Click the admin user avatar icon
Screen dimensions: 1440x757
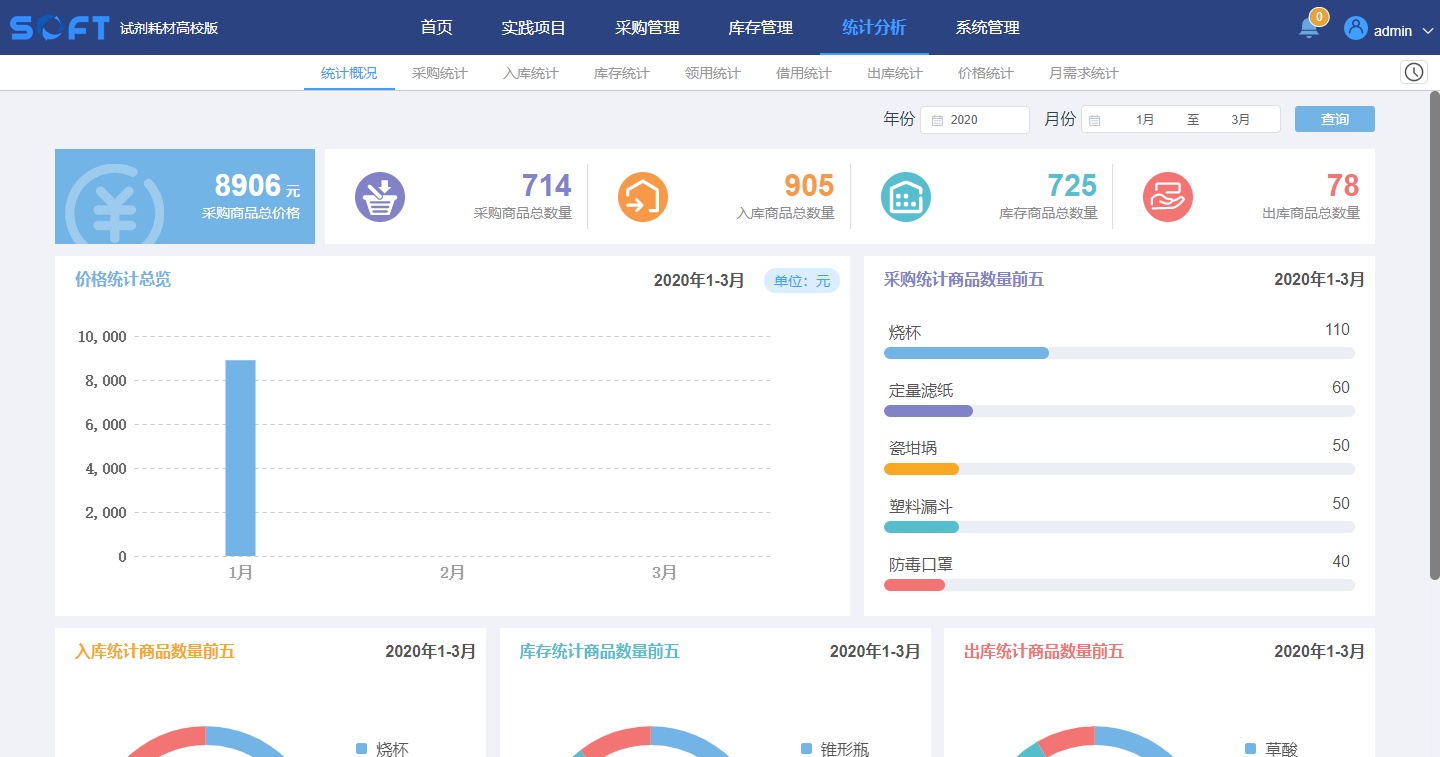(1356, 27)
